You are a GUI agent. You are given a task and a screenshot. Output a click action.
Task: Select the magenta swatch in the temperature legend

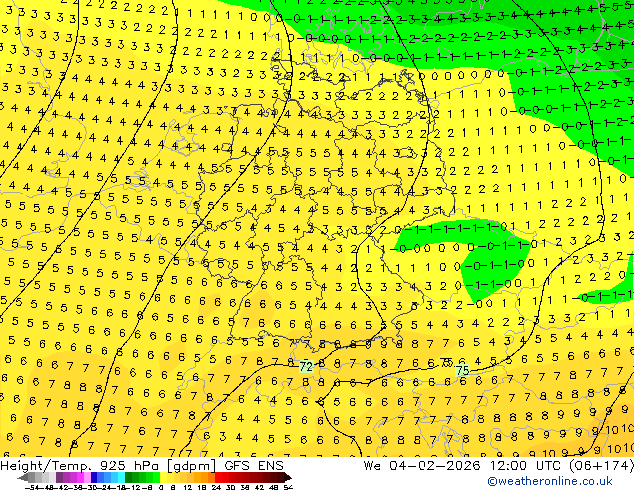tap(80, 477)
